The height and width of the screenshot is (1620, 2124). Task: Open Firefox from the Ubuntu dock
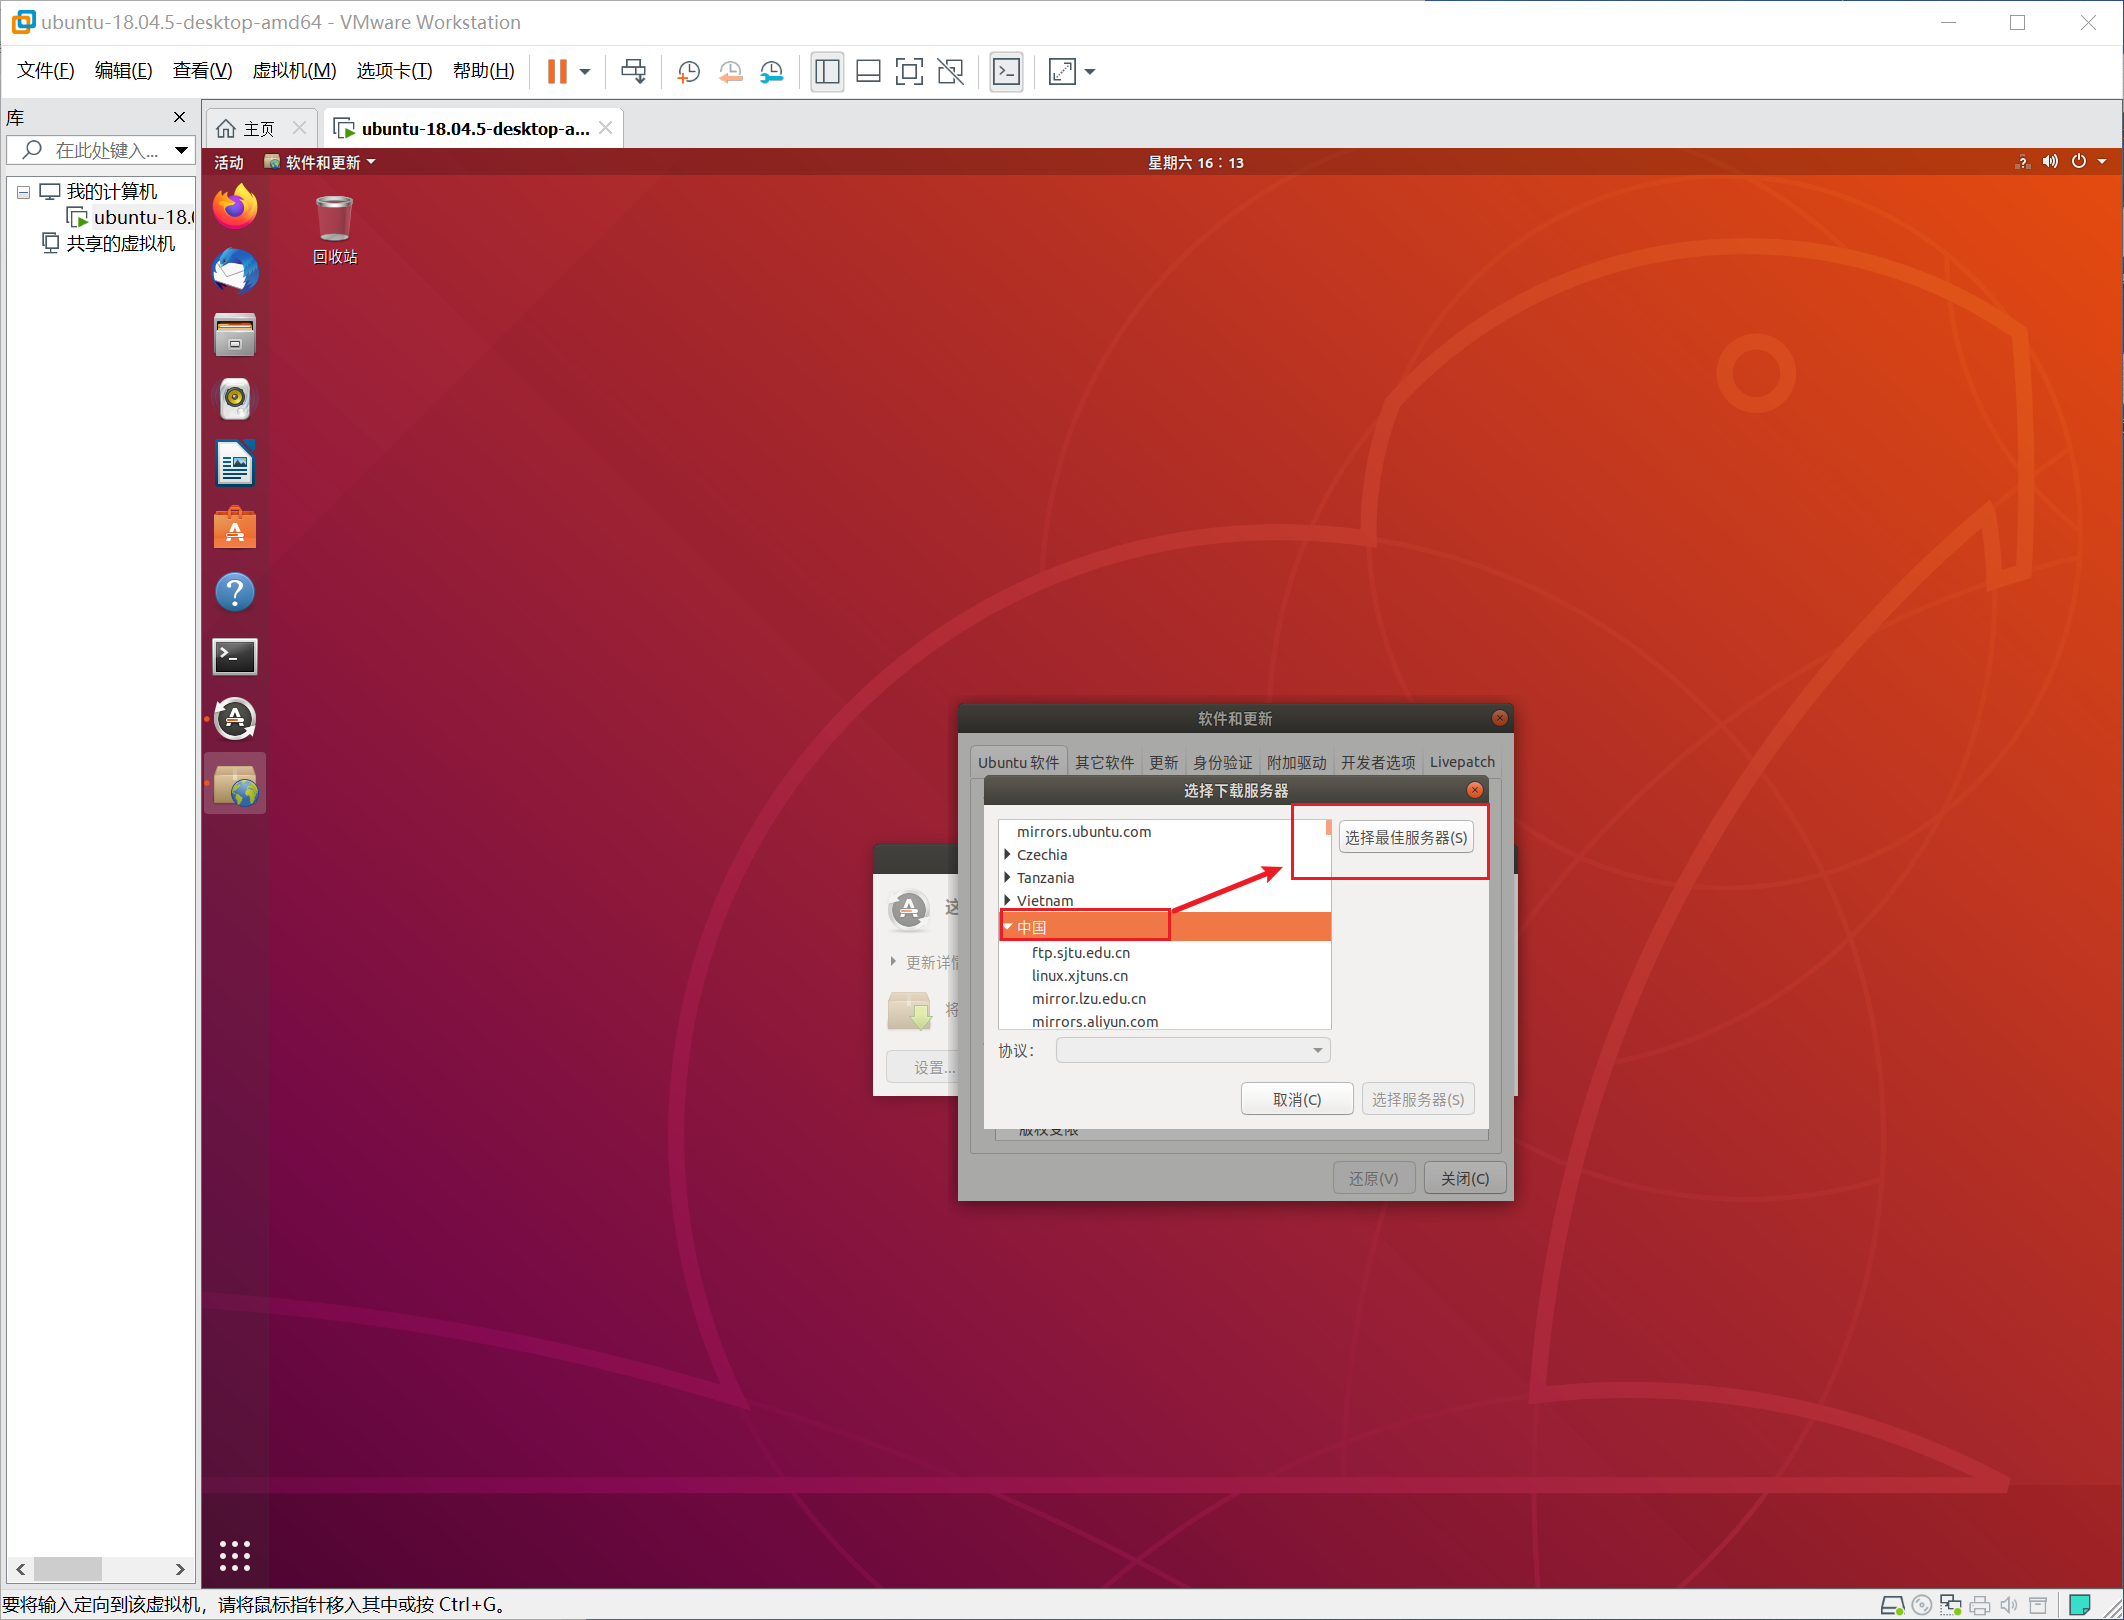(235, 207)
